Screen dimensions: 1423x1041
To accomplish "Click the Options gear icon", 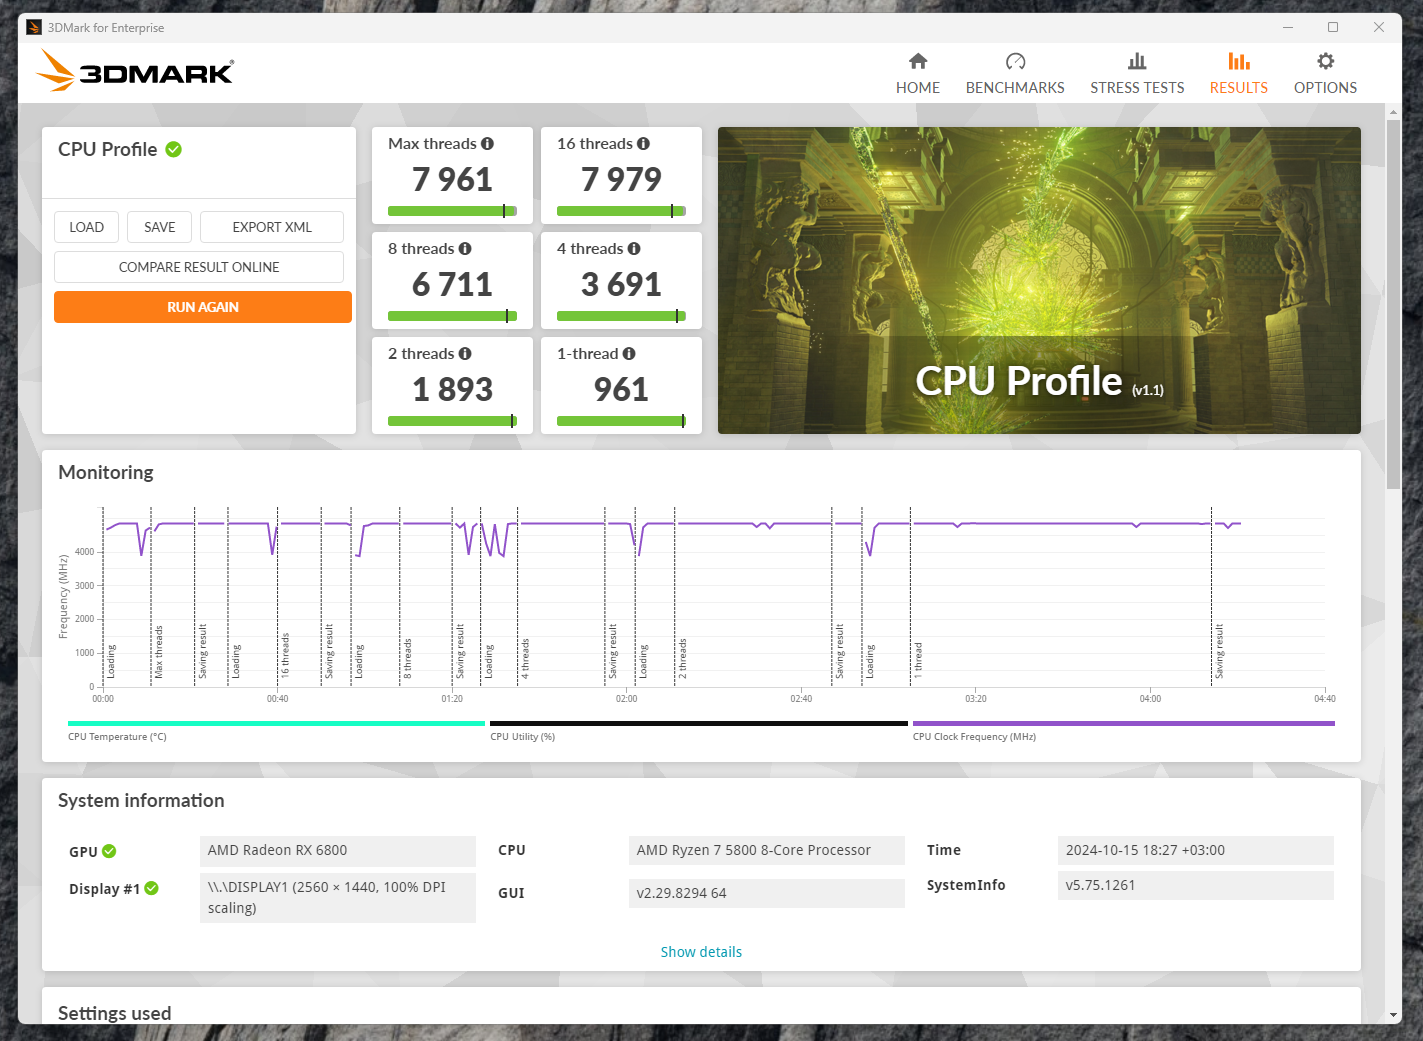I will [1325, 61].
